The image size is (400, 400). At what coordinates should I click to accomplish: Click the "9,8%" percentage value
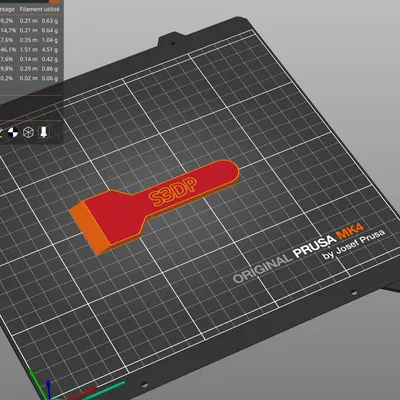tap(6, 69)
